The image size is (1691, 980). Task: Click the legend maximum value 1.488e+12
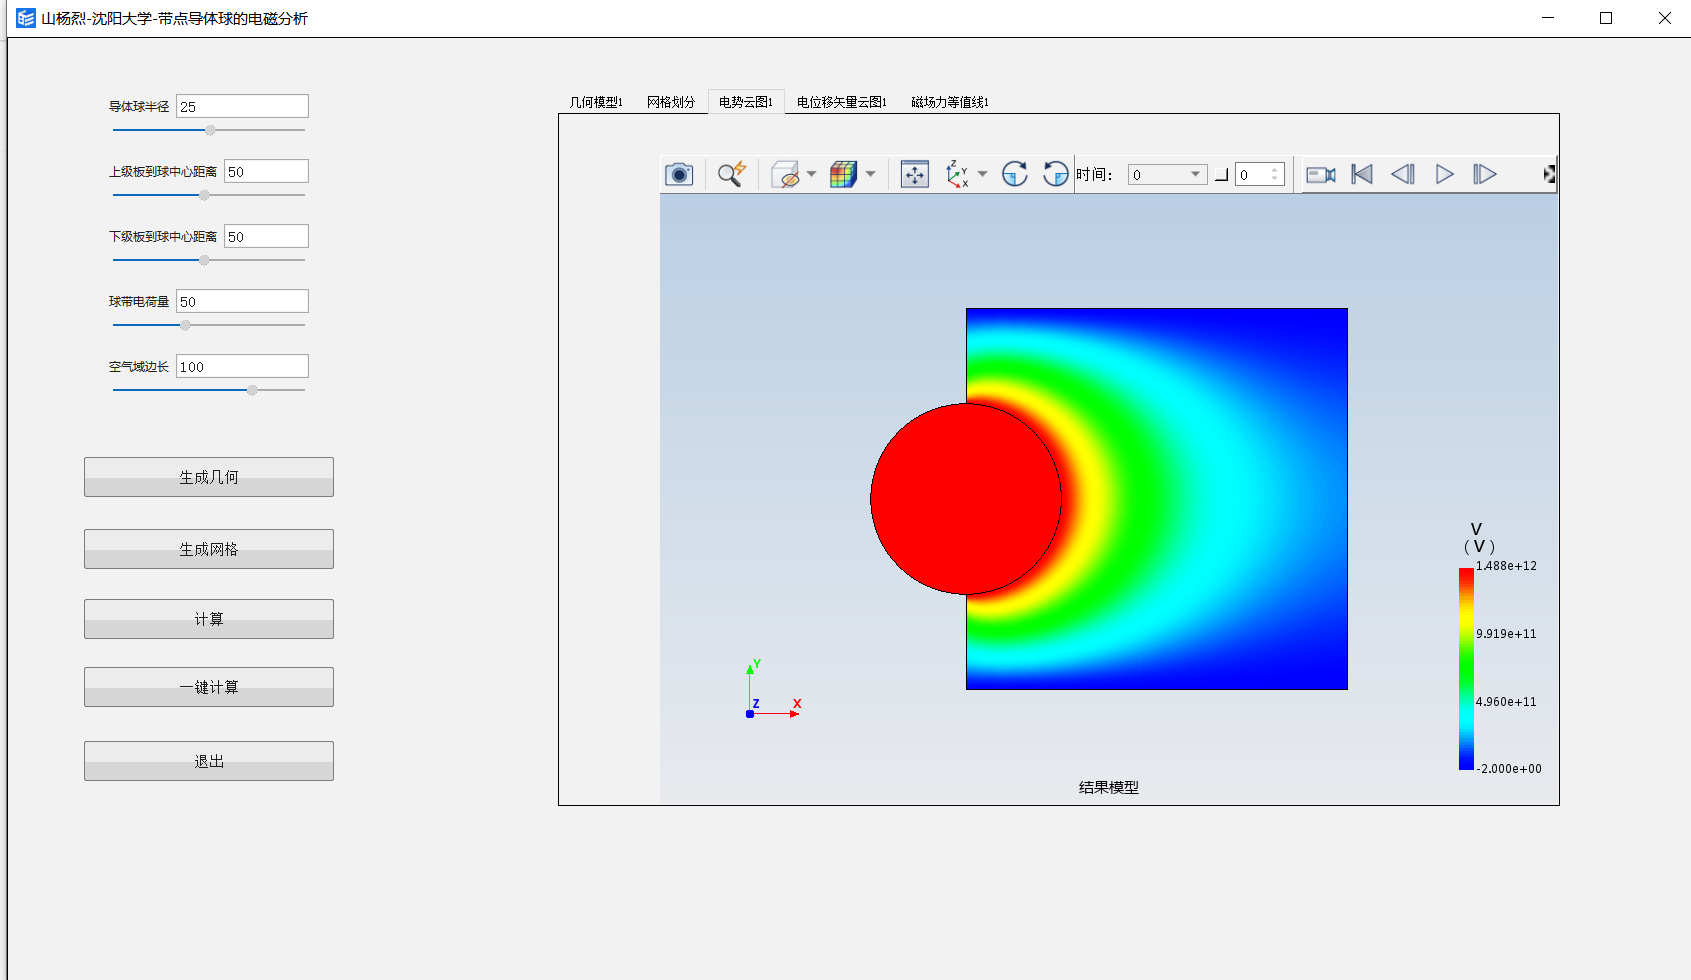click(x=1506, y=566)
